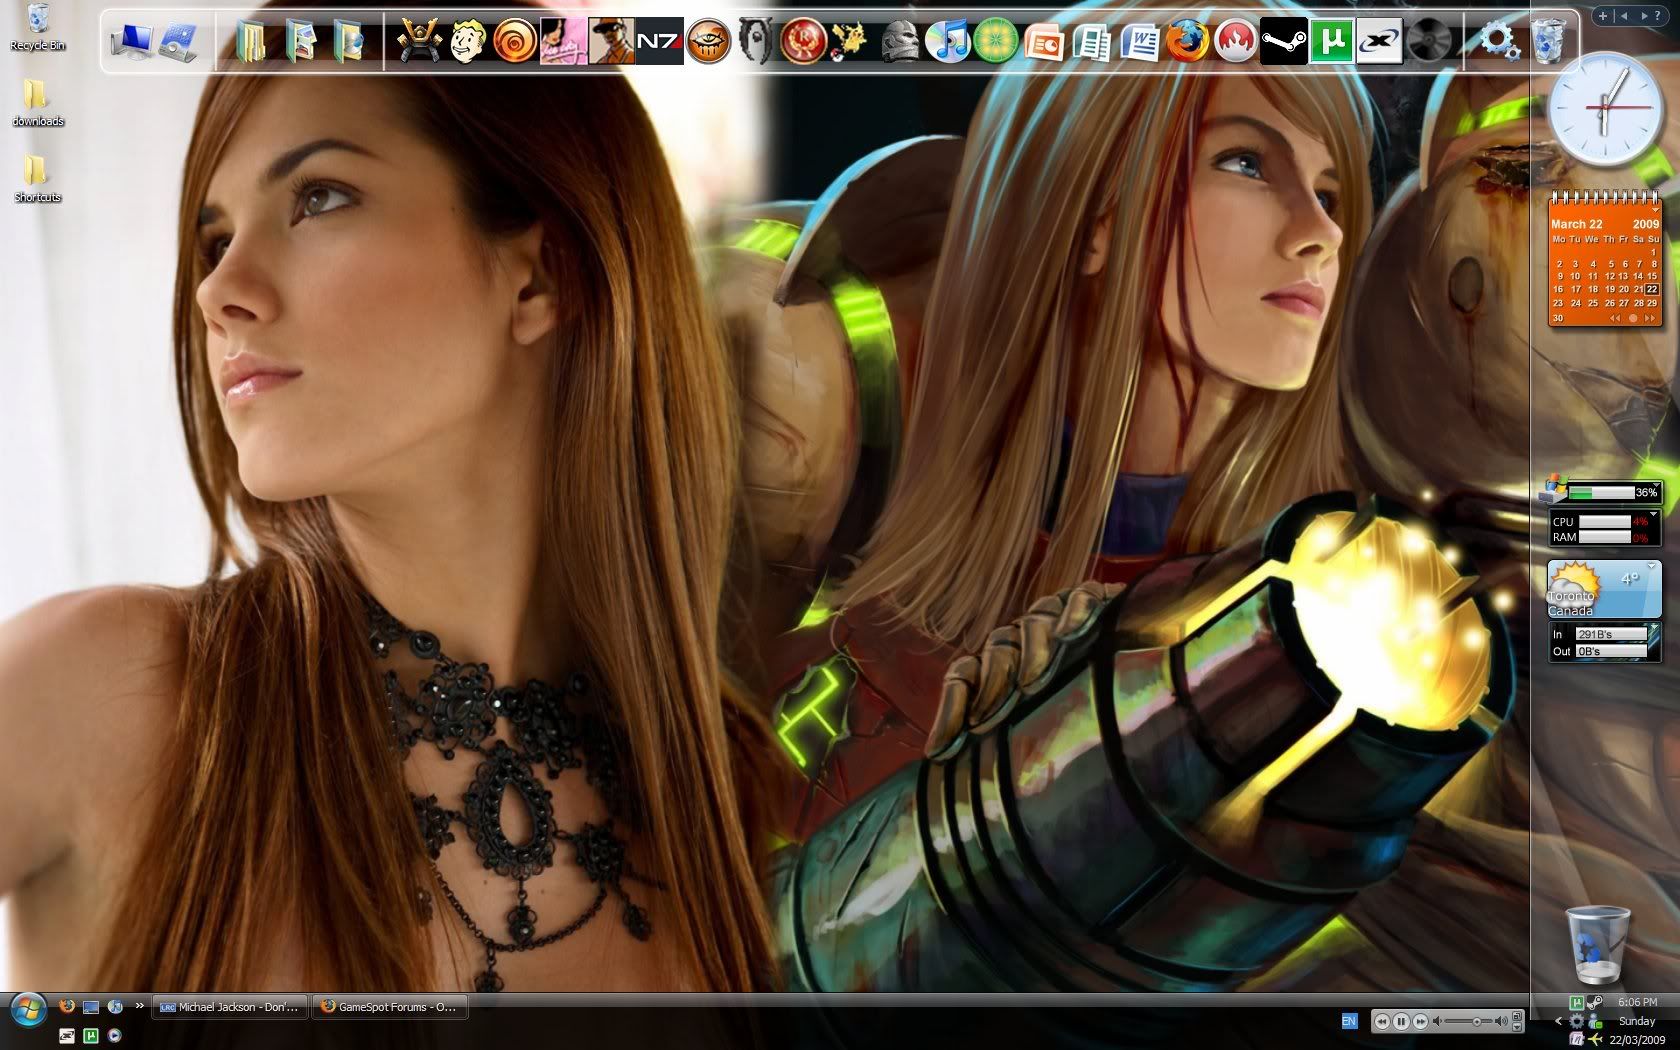Image resolution: width=1680 pixels, height=1050 pixels.
Task: Click Steam icon in system tray
Action: click(1595, 1002)
